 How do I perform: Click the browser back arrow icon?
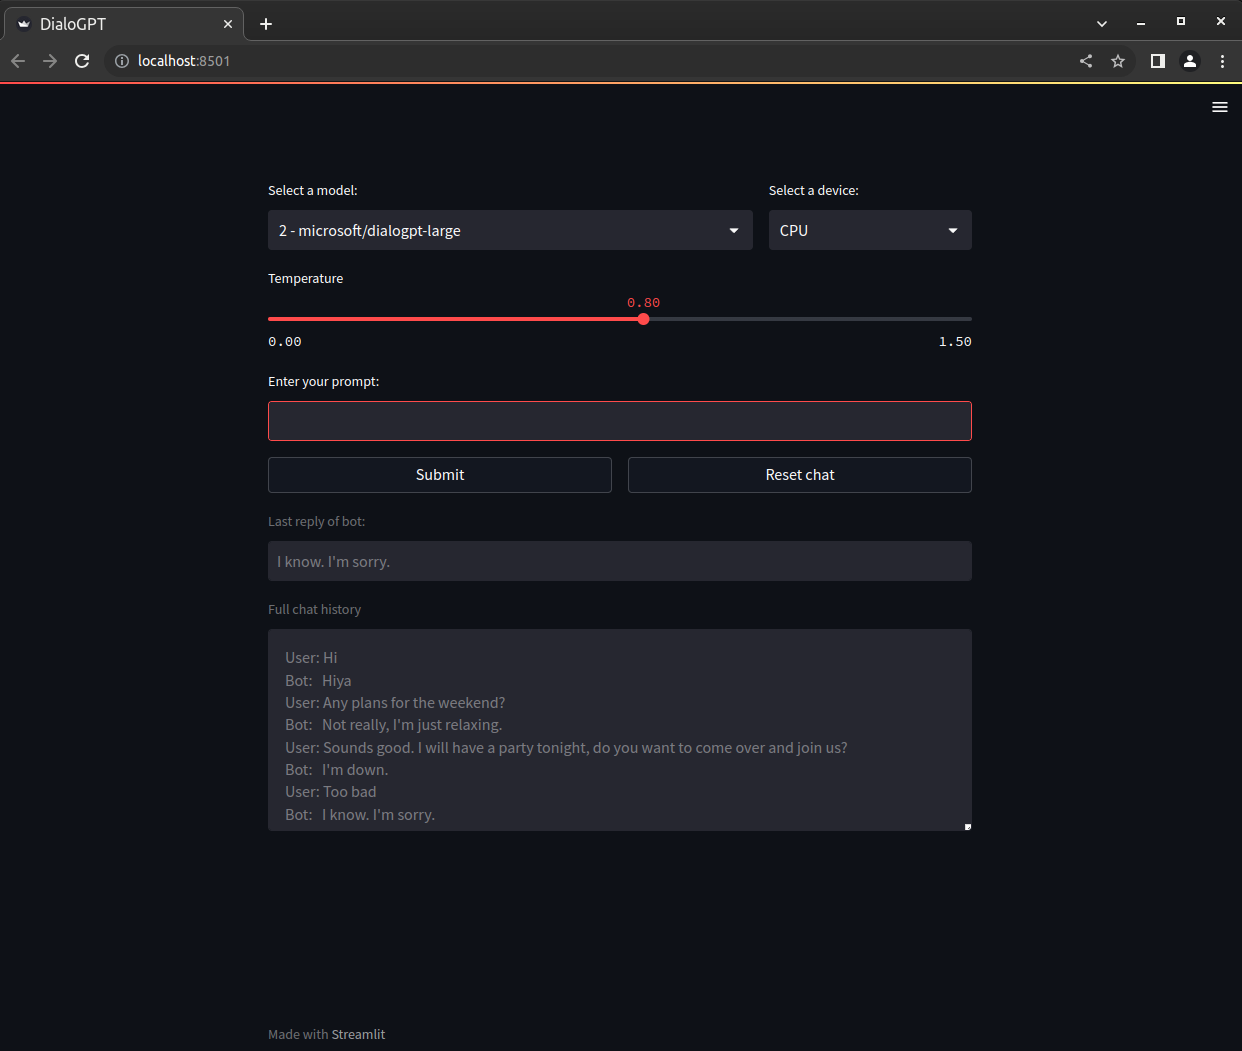point(17,60)
